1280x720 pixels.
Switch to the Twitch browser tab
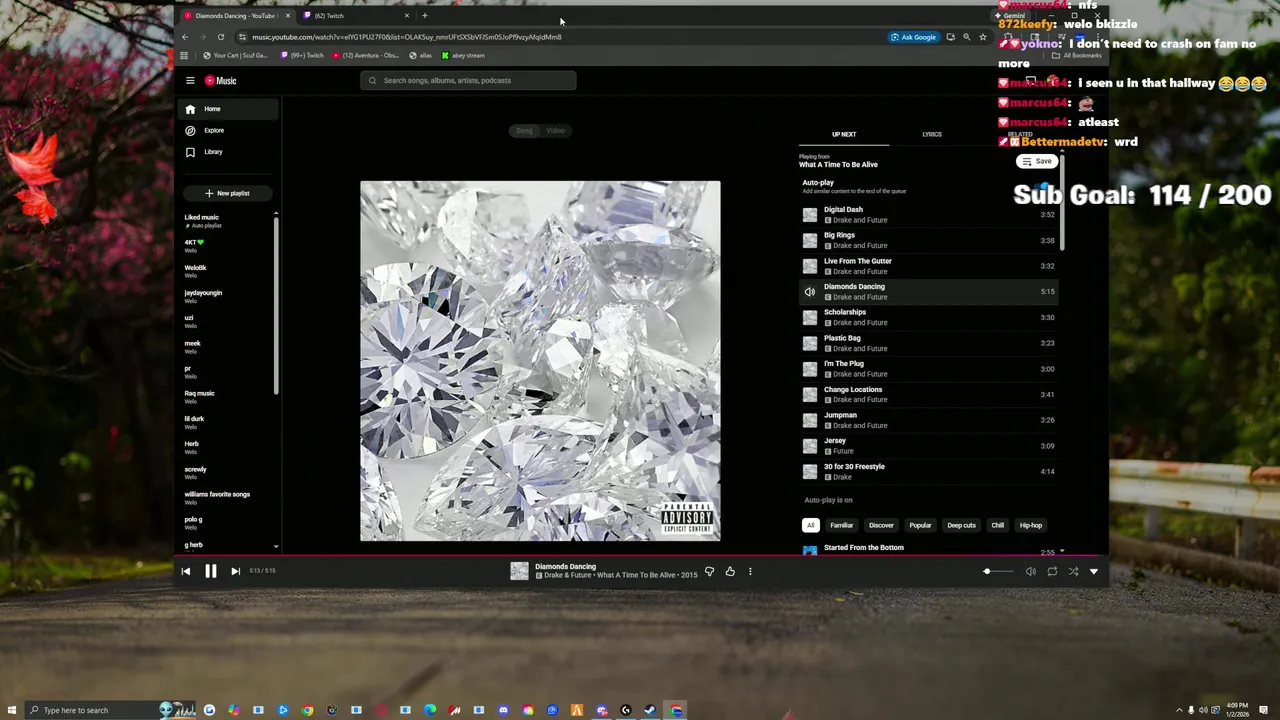355,16
